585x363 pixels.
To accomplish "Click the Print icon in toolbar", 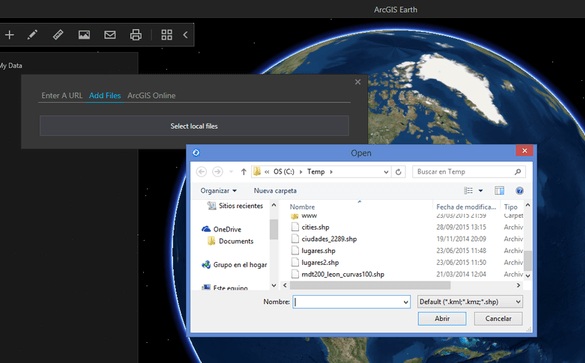I will click(136, 35).
